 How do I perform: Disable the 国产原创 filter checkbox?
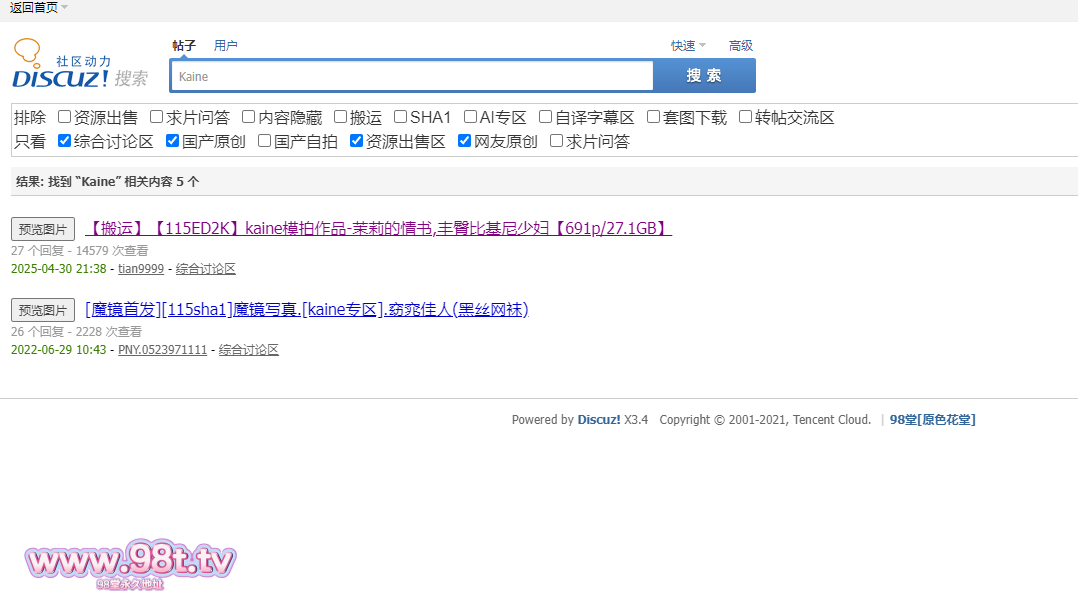pyautogui.click(x=173, y=141)
